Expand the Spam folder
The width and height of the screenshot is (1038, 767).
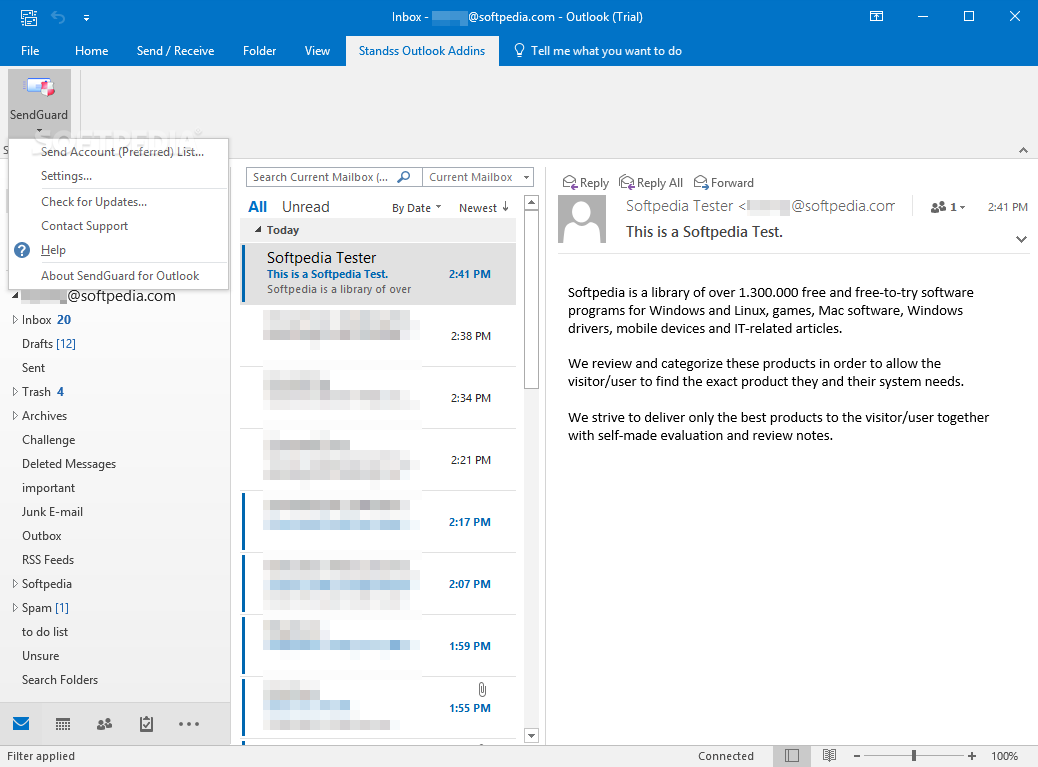[x=15, y=608]
